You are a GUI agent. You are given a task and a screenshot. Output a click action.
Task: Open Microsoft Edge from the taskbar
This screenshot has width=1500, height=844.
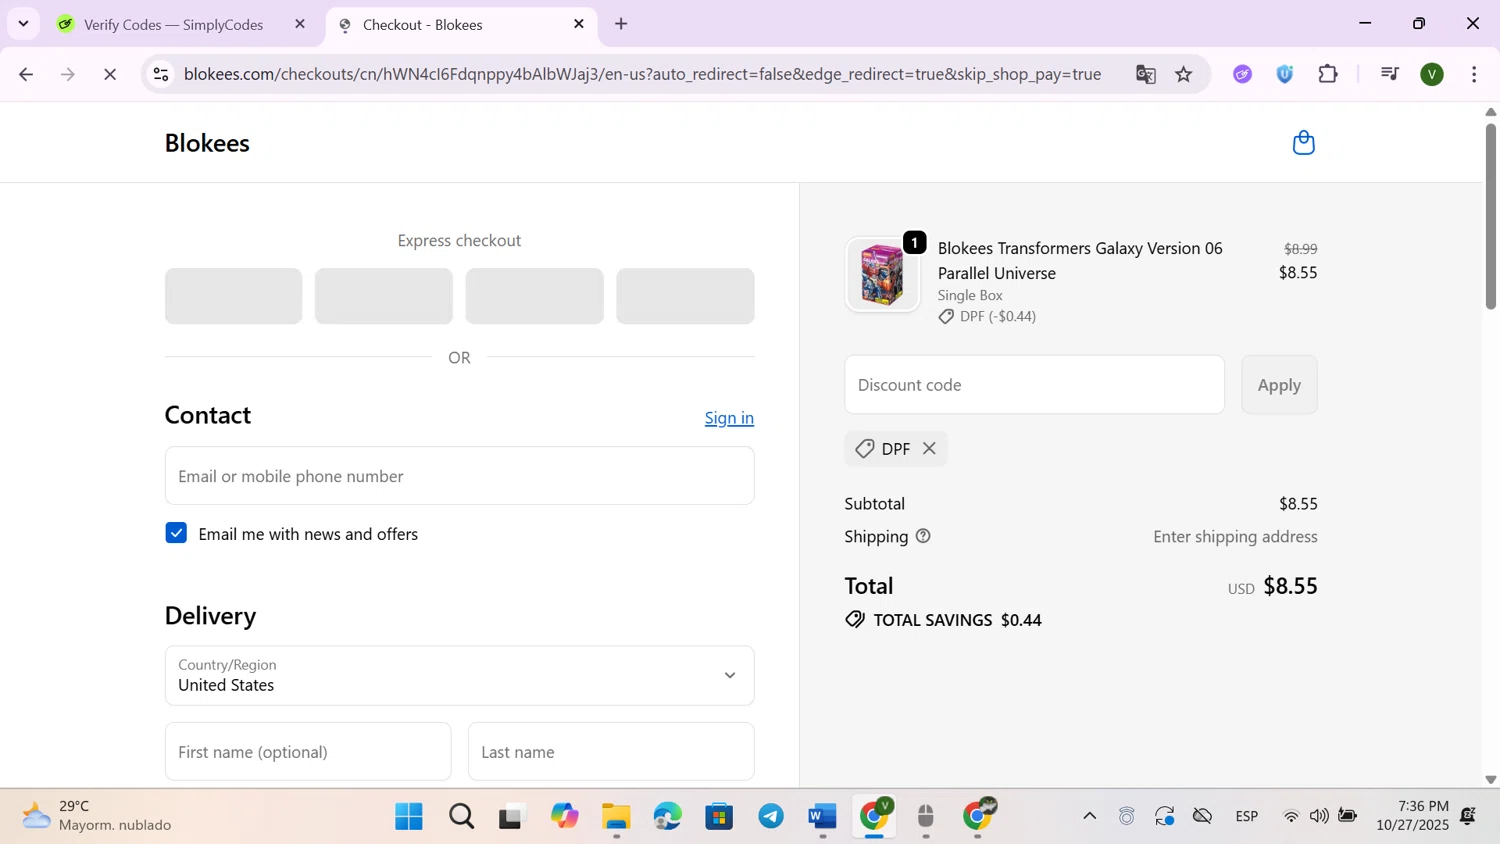(668, 817)
